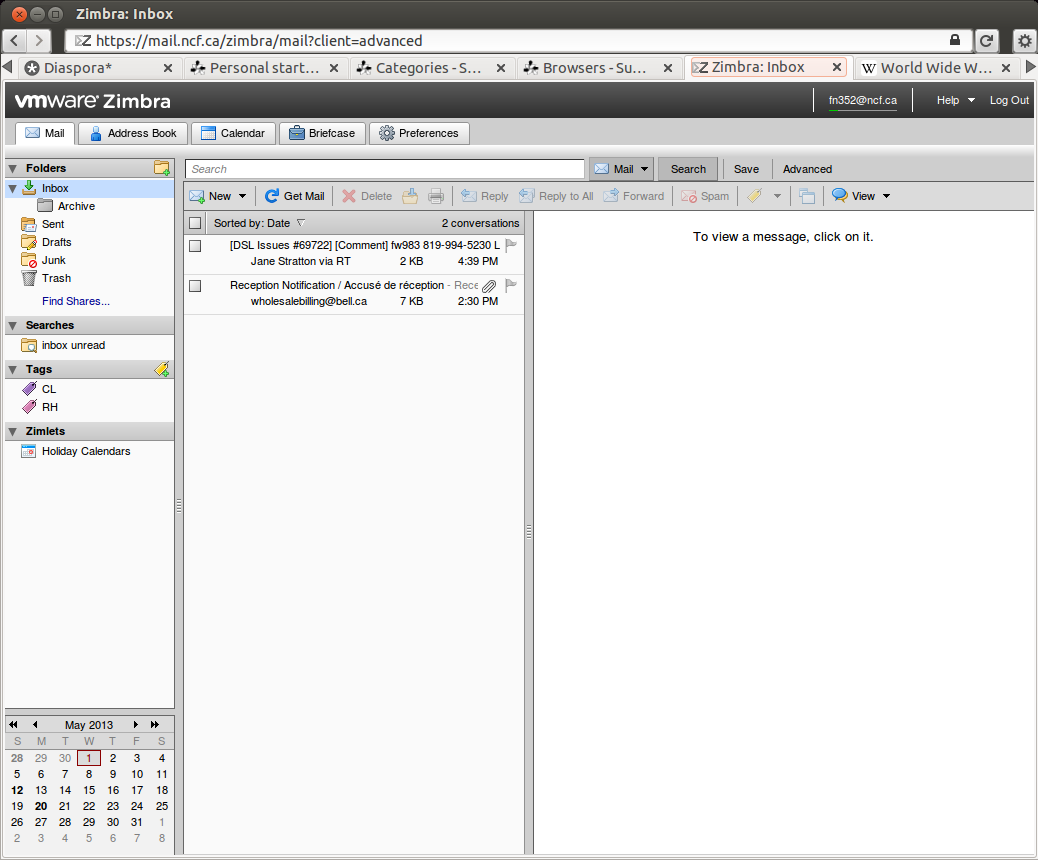Collapse the Searches section

(13, 326)
